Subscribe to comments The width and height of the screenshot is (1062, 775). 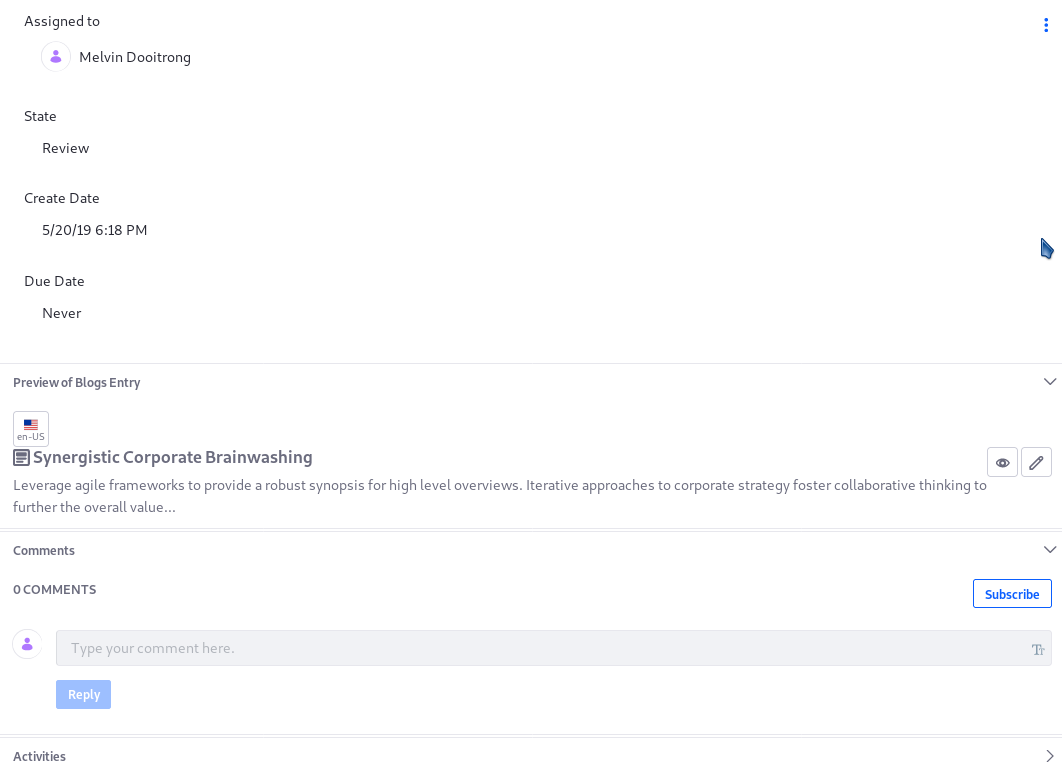(1012, 594)
